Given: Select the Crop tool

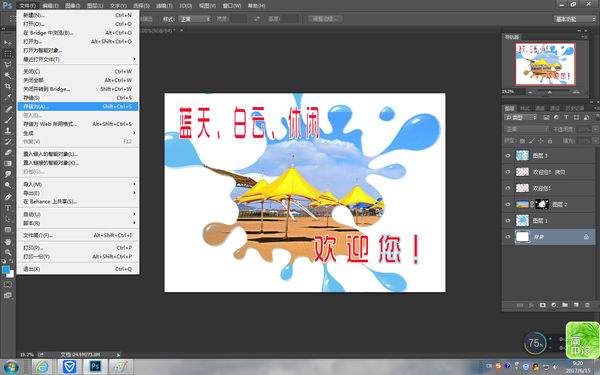Looking at the screenshot, I should coord(8,86).
